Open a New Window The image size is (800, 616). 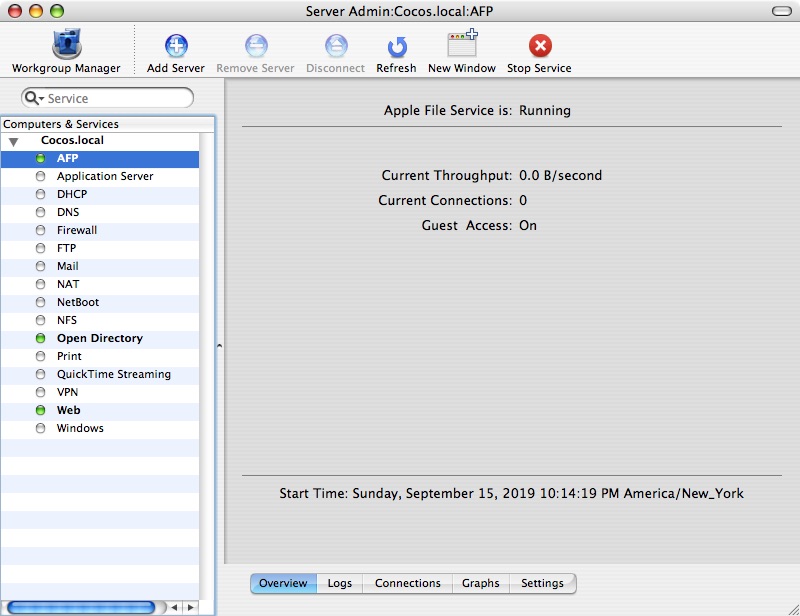[x=462, y=52]
